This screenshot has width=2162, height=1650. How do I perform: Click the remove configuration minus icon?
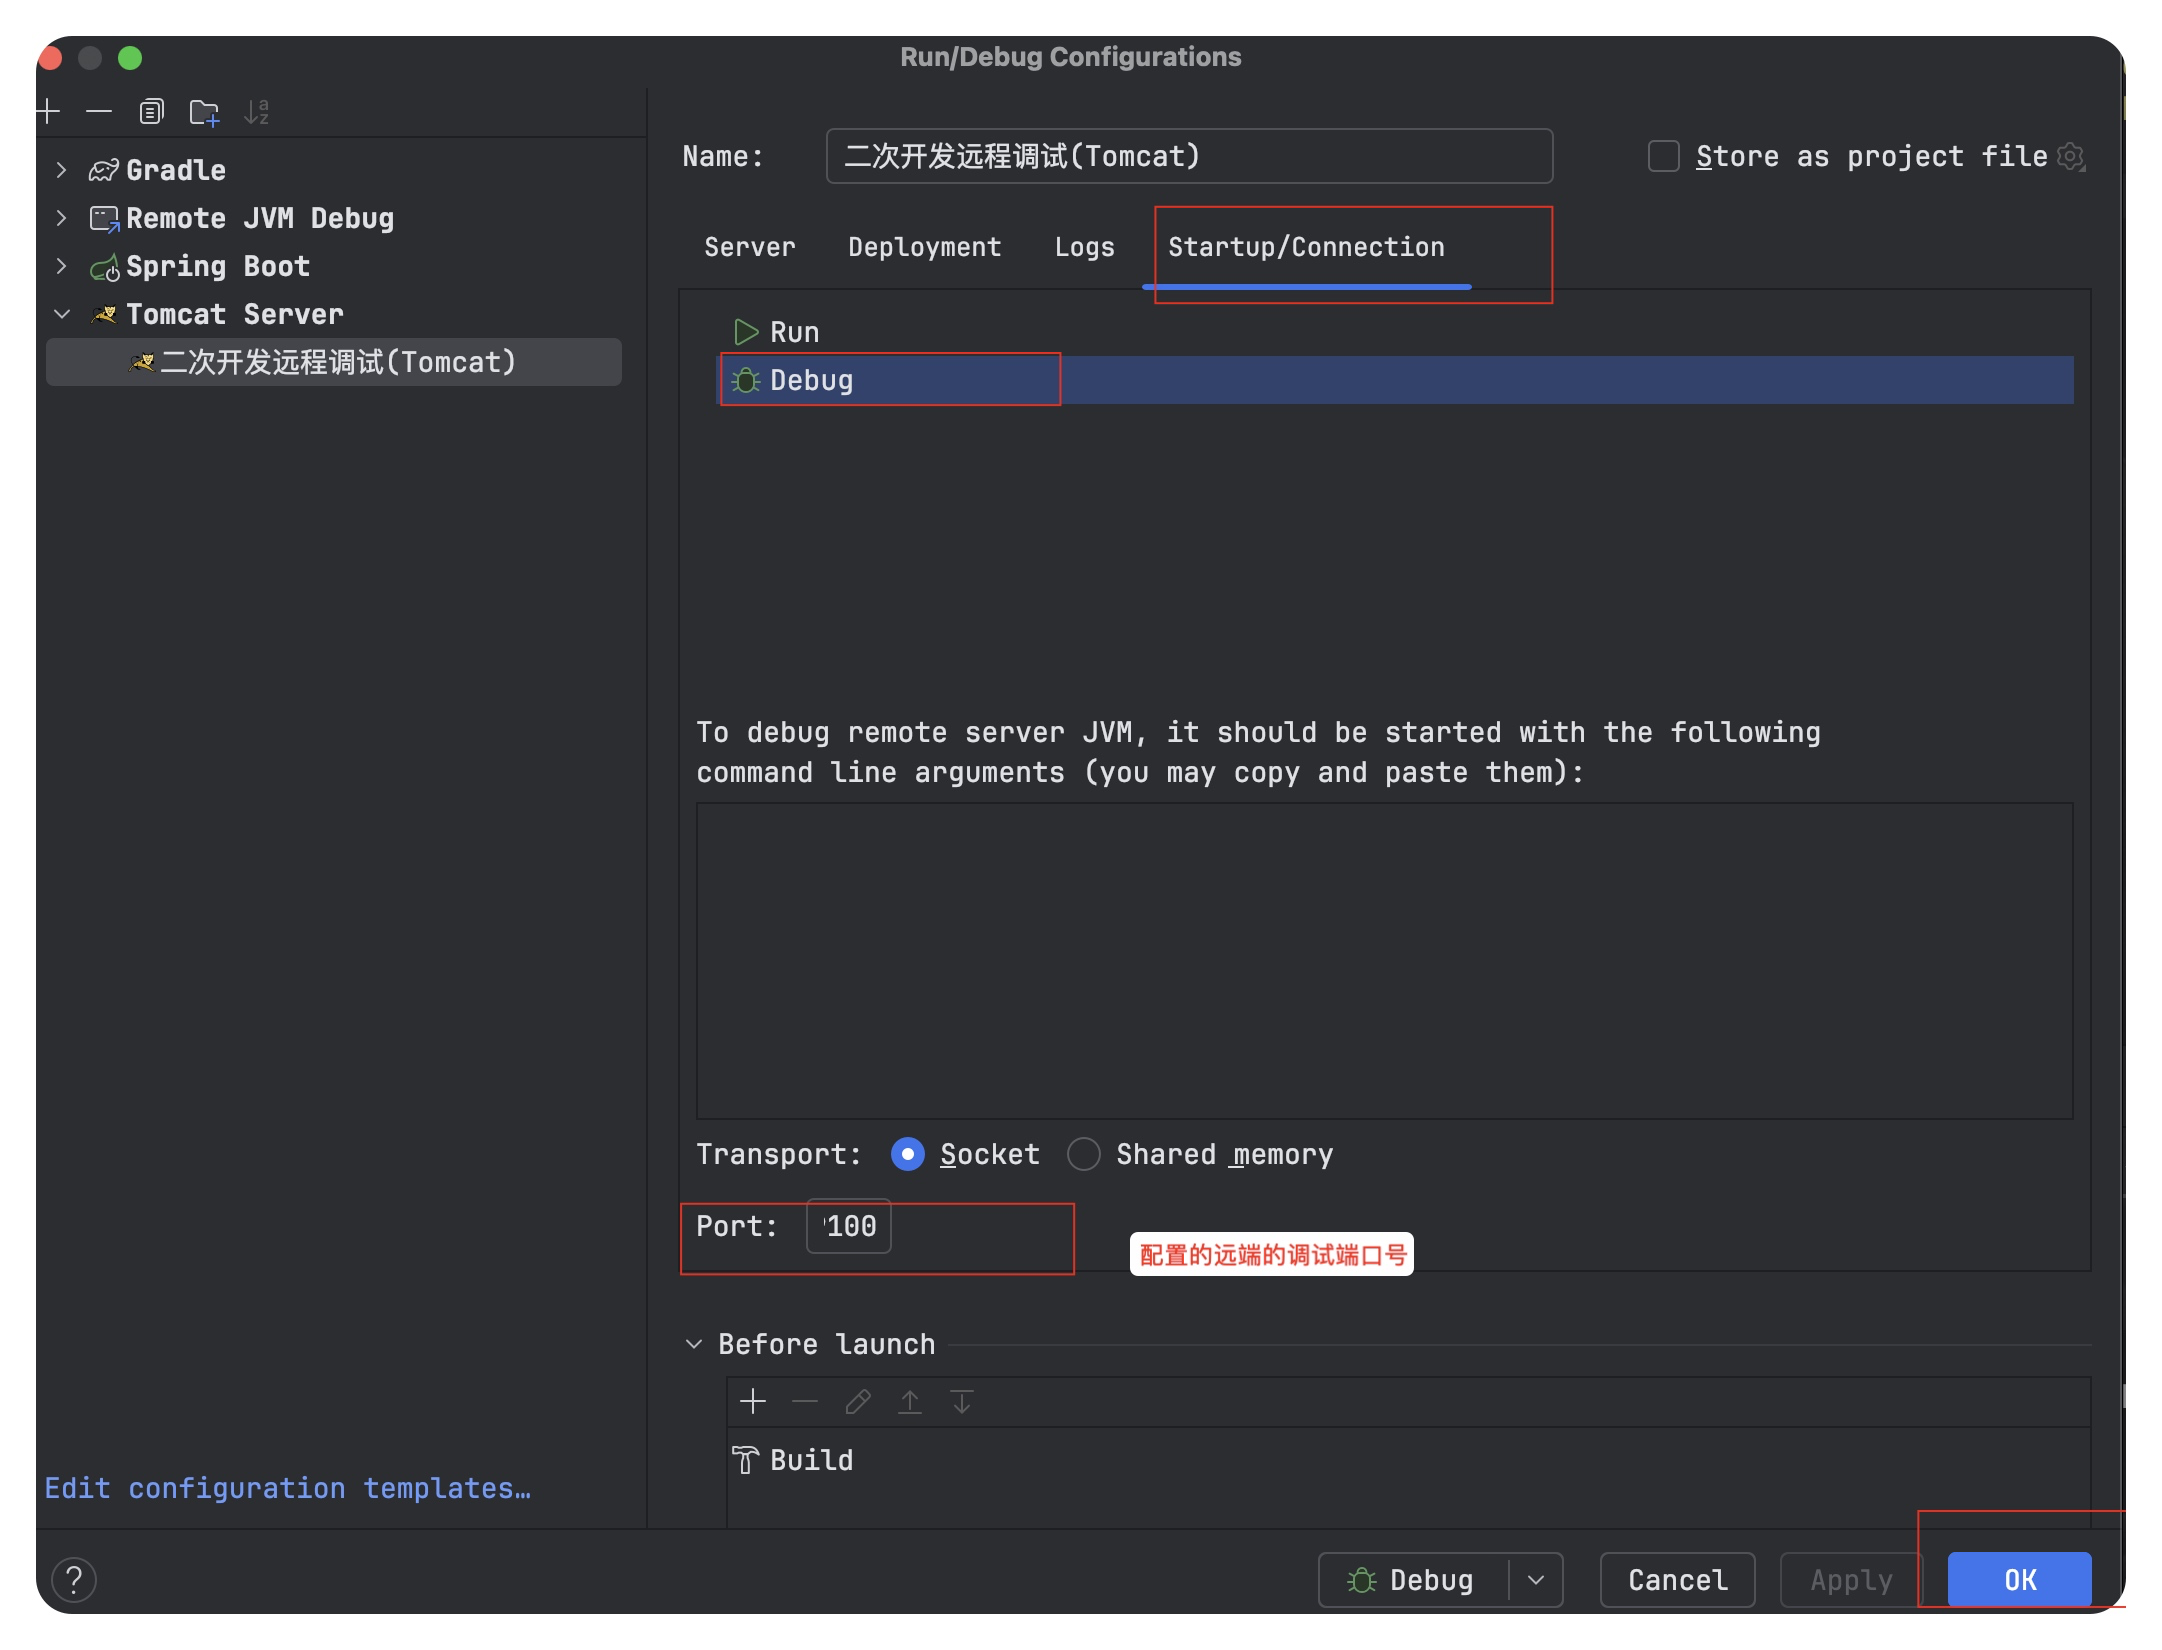pos(99,111)
